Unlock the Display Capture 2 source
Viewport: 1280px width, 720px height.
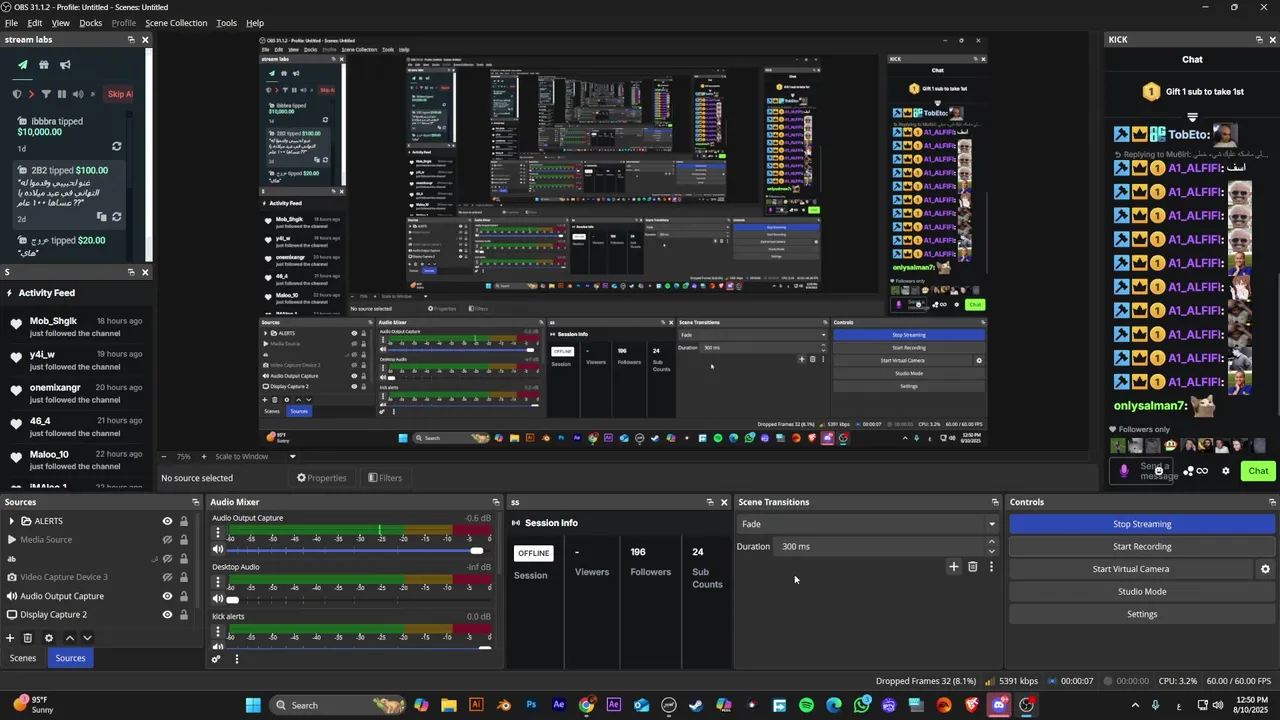coord(184,615)
